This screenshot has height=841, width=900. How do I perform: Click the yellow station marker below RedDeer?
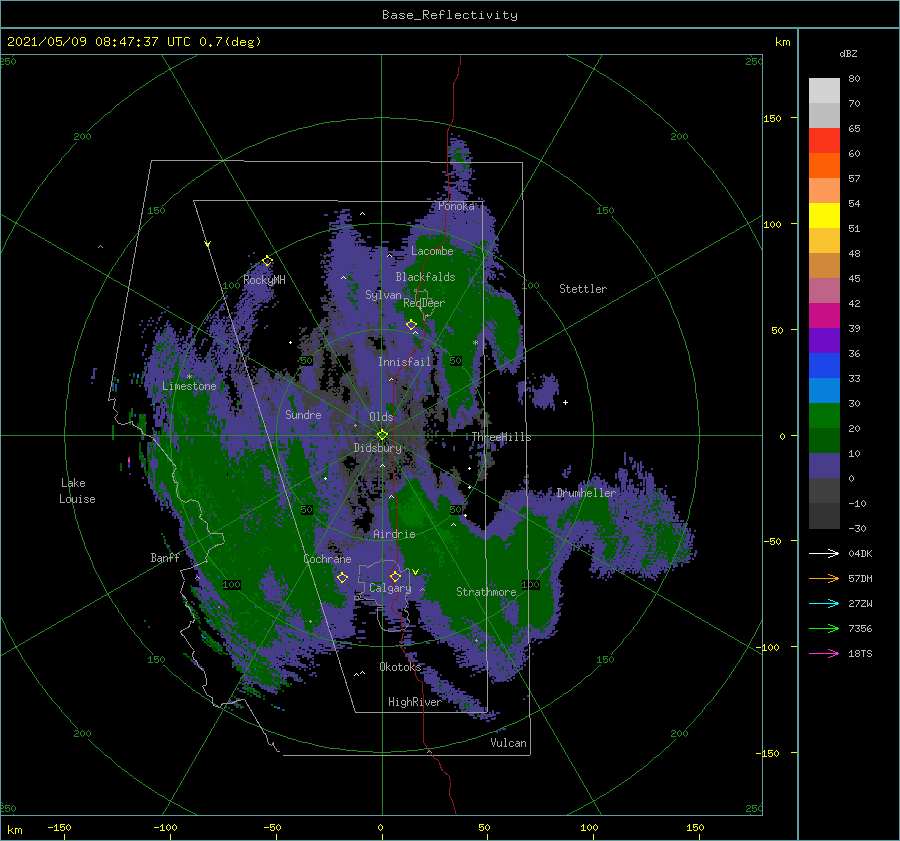pos(411,325)
